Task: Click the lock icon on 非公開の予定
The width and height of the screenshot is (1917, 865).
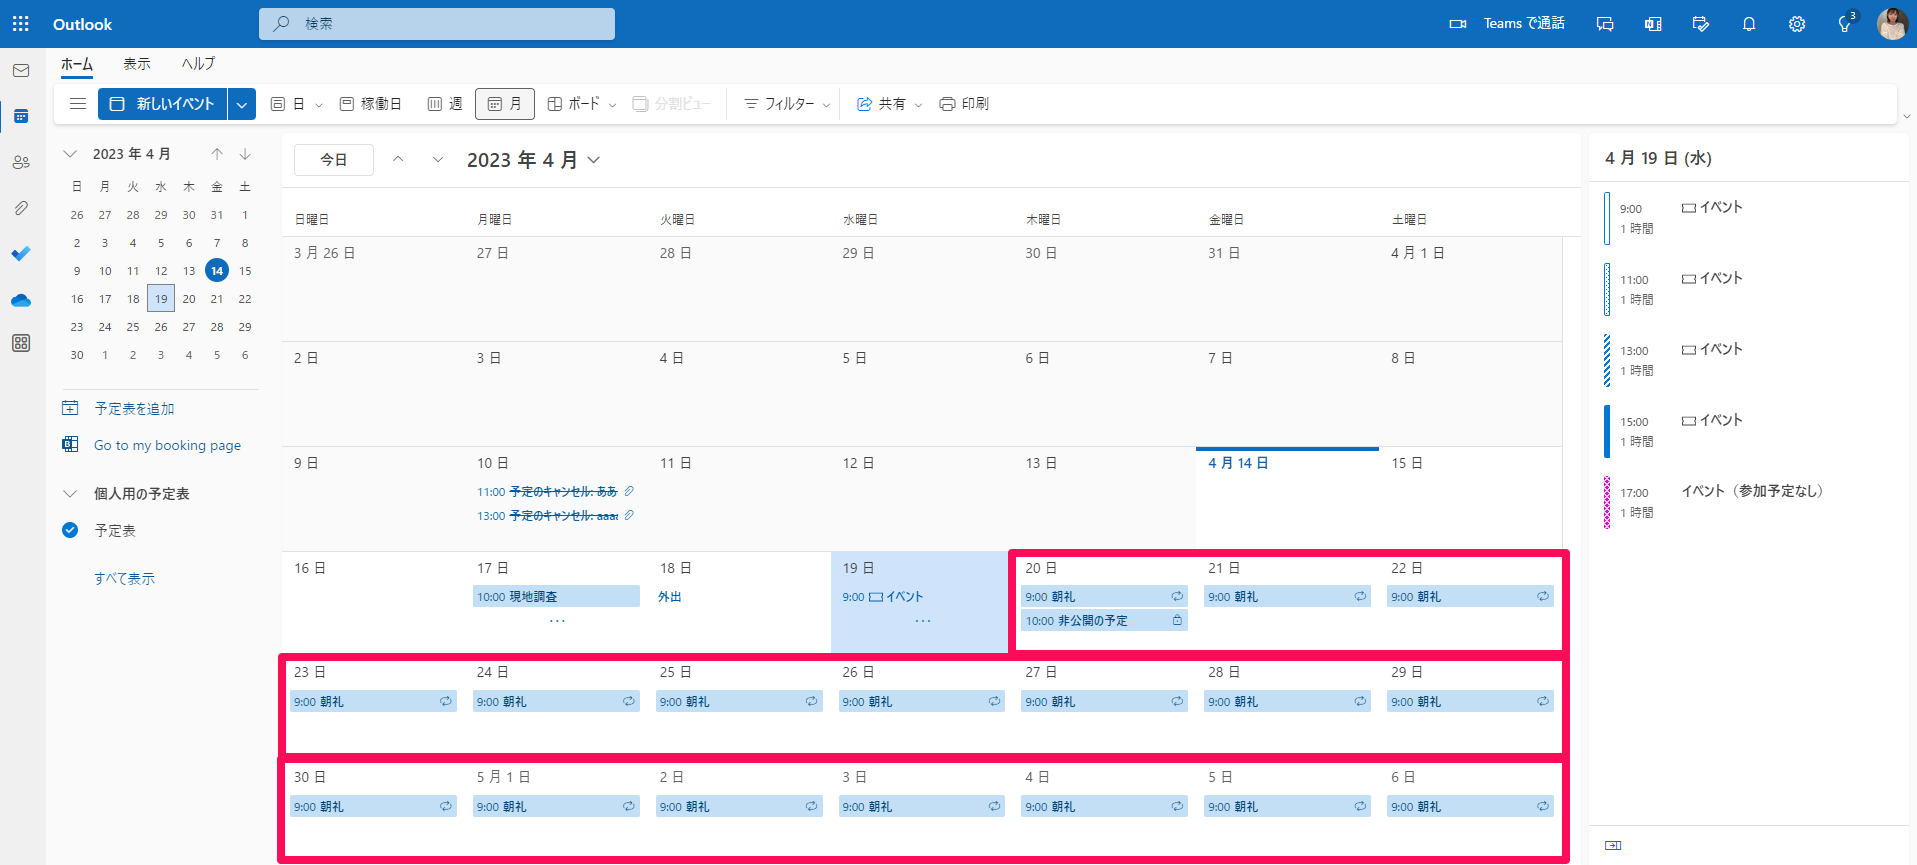Action: tap(1177, 620)
